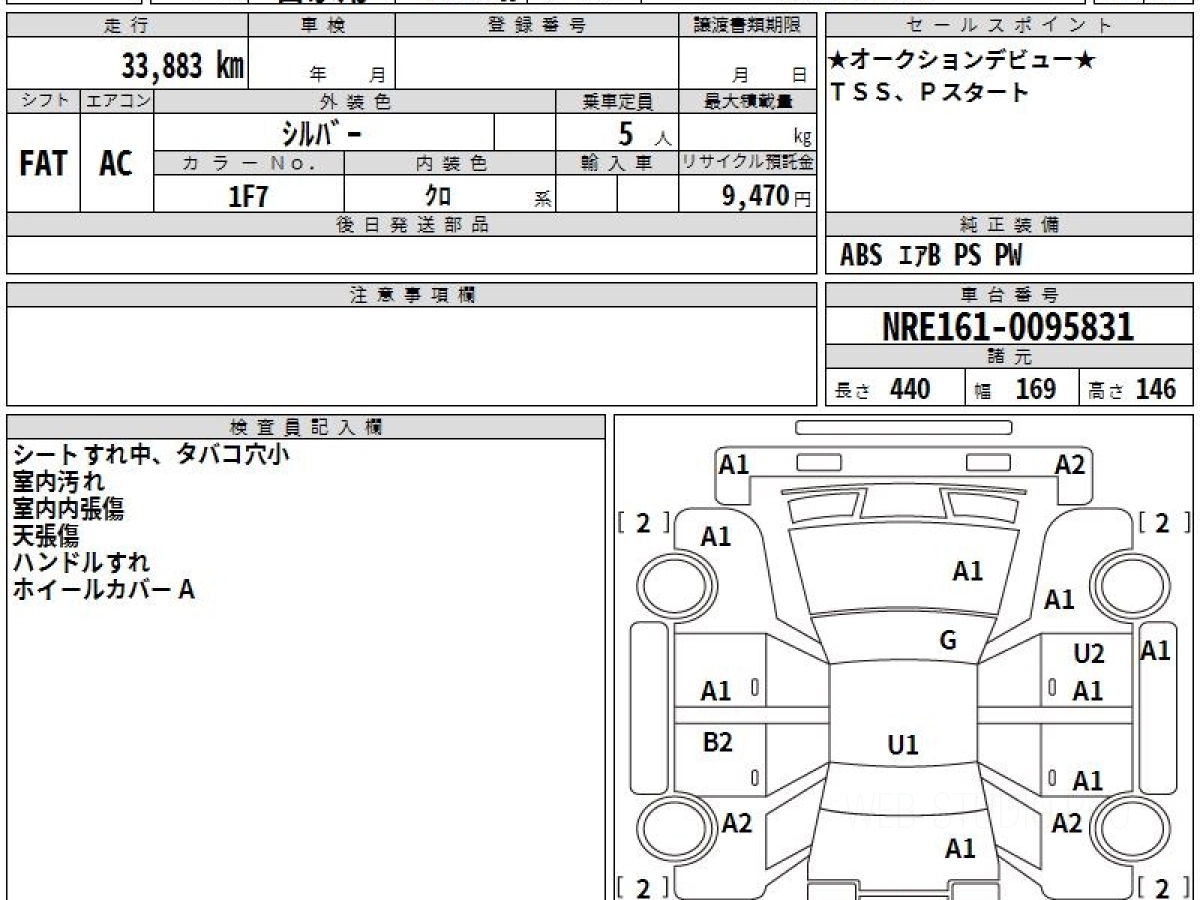Click the front-right wheel circle on the diagram

1123,581
